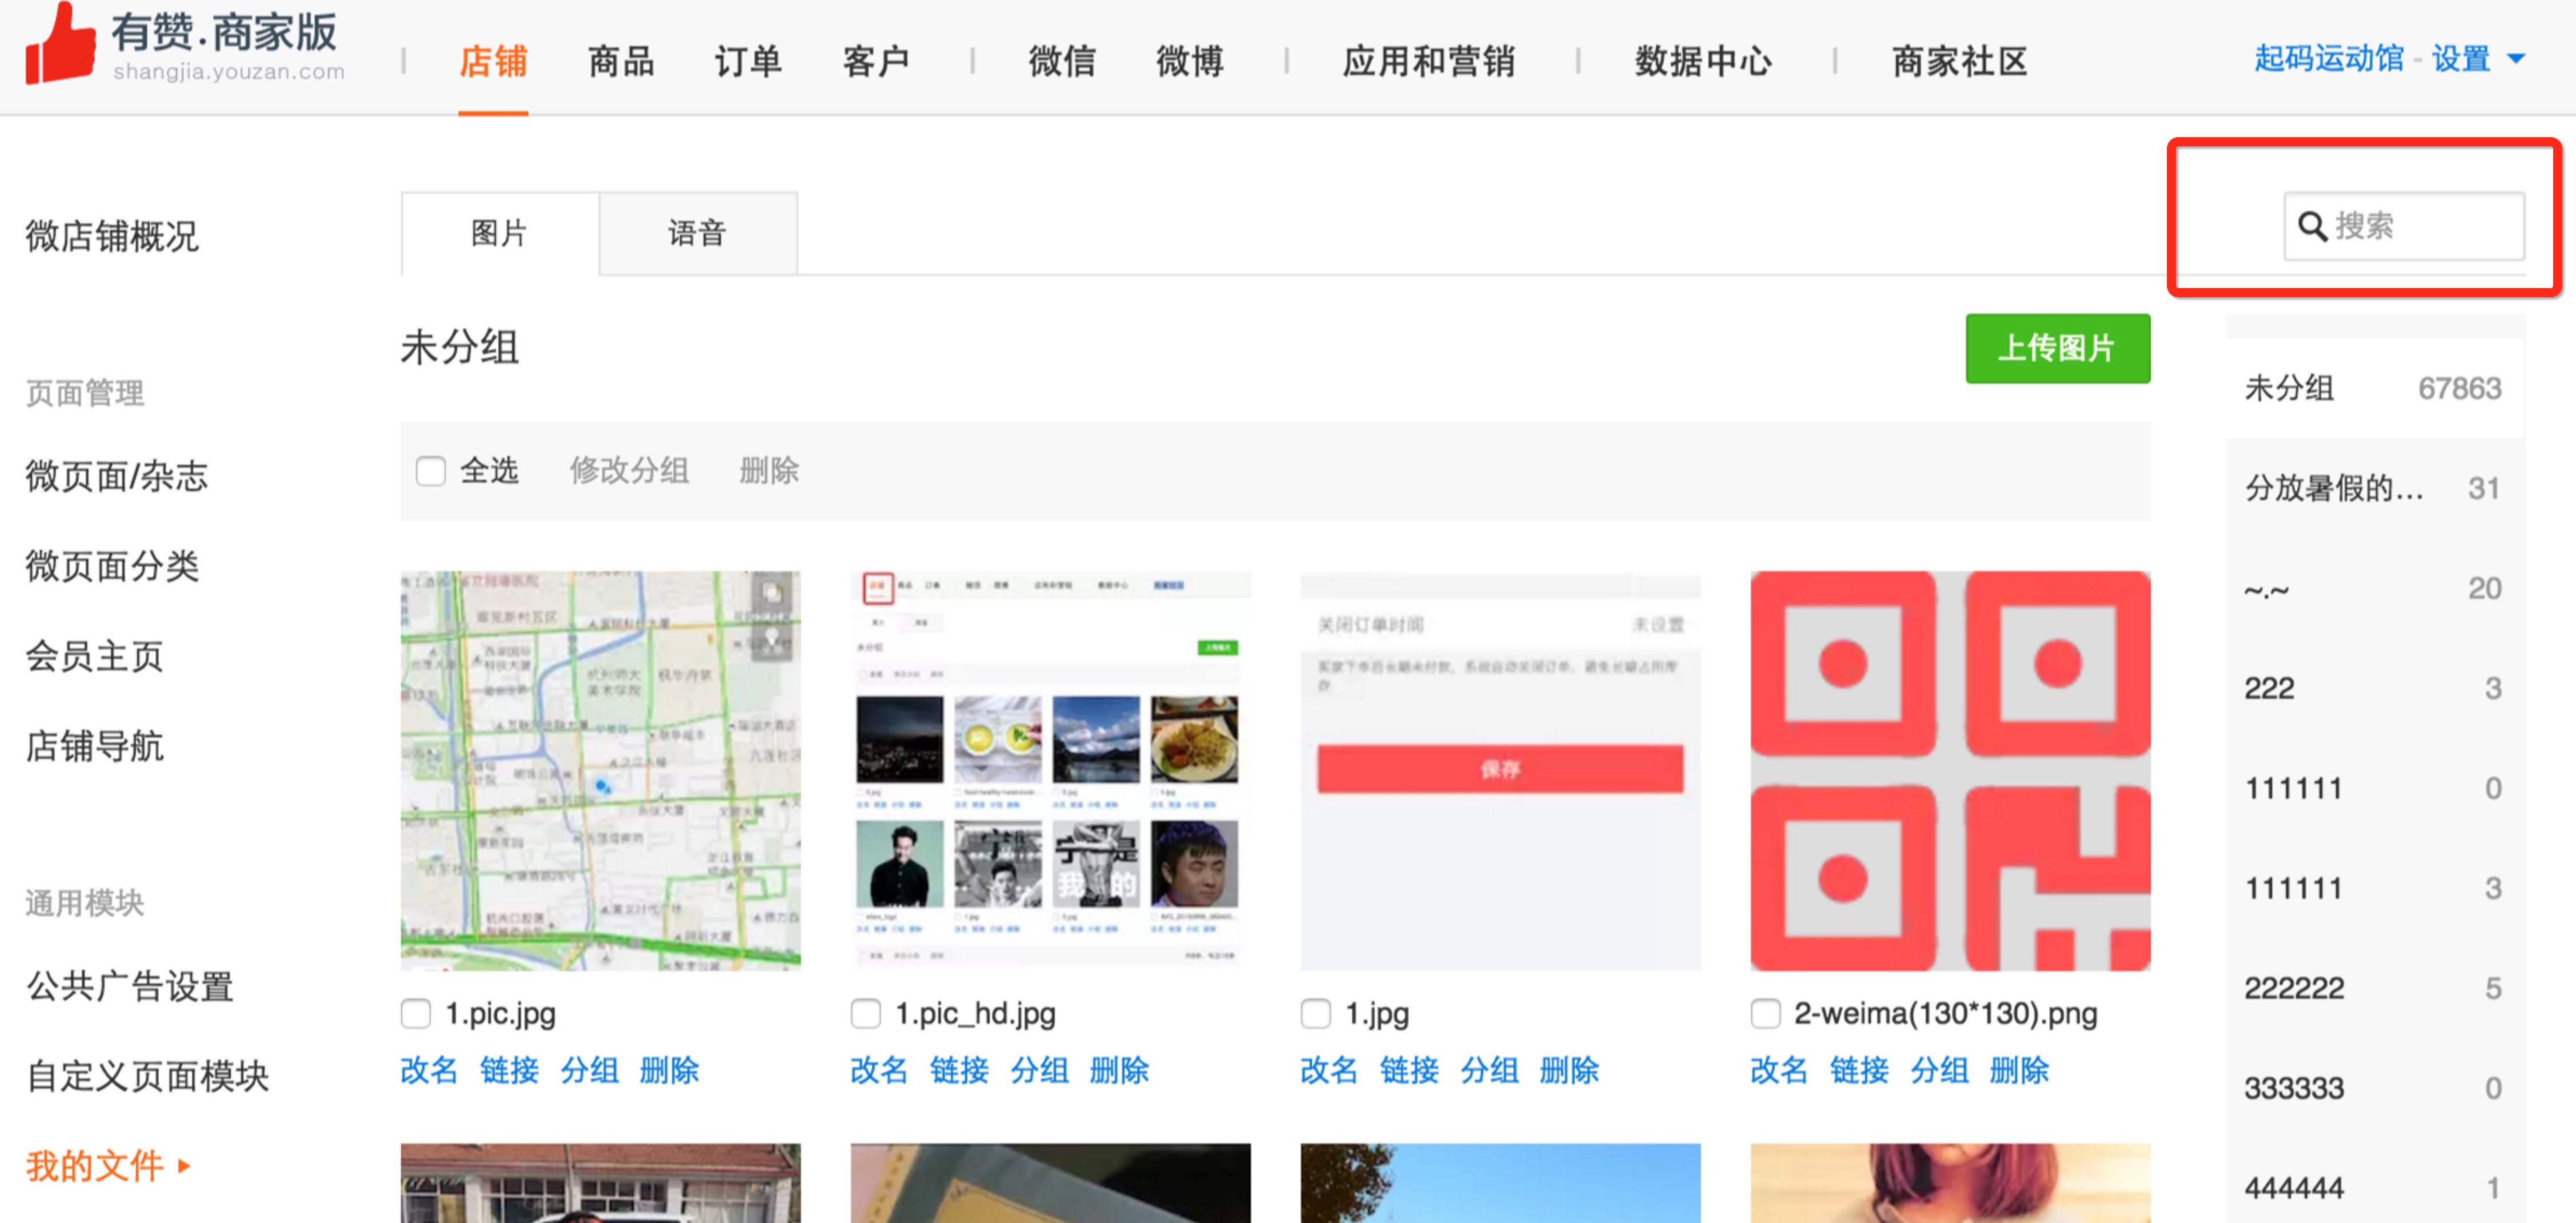Screen dimensions: 2576x1223
Task: Click 修改分组 in the batch bar
Action: (x=629, y=471)
